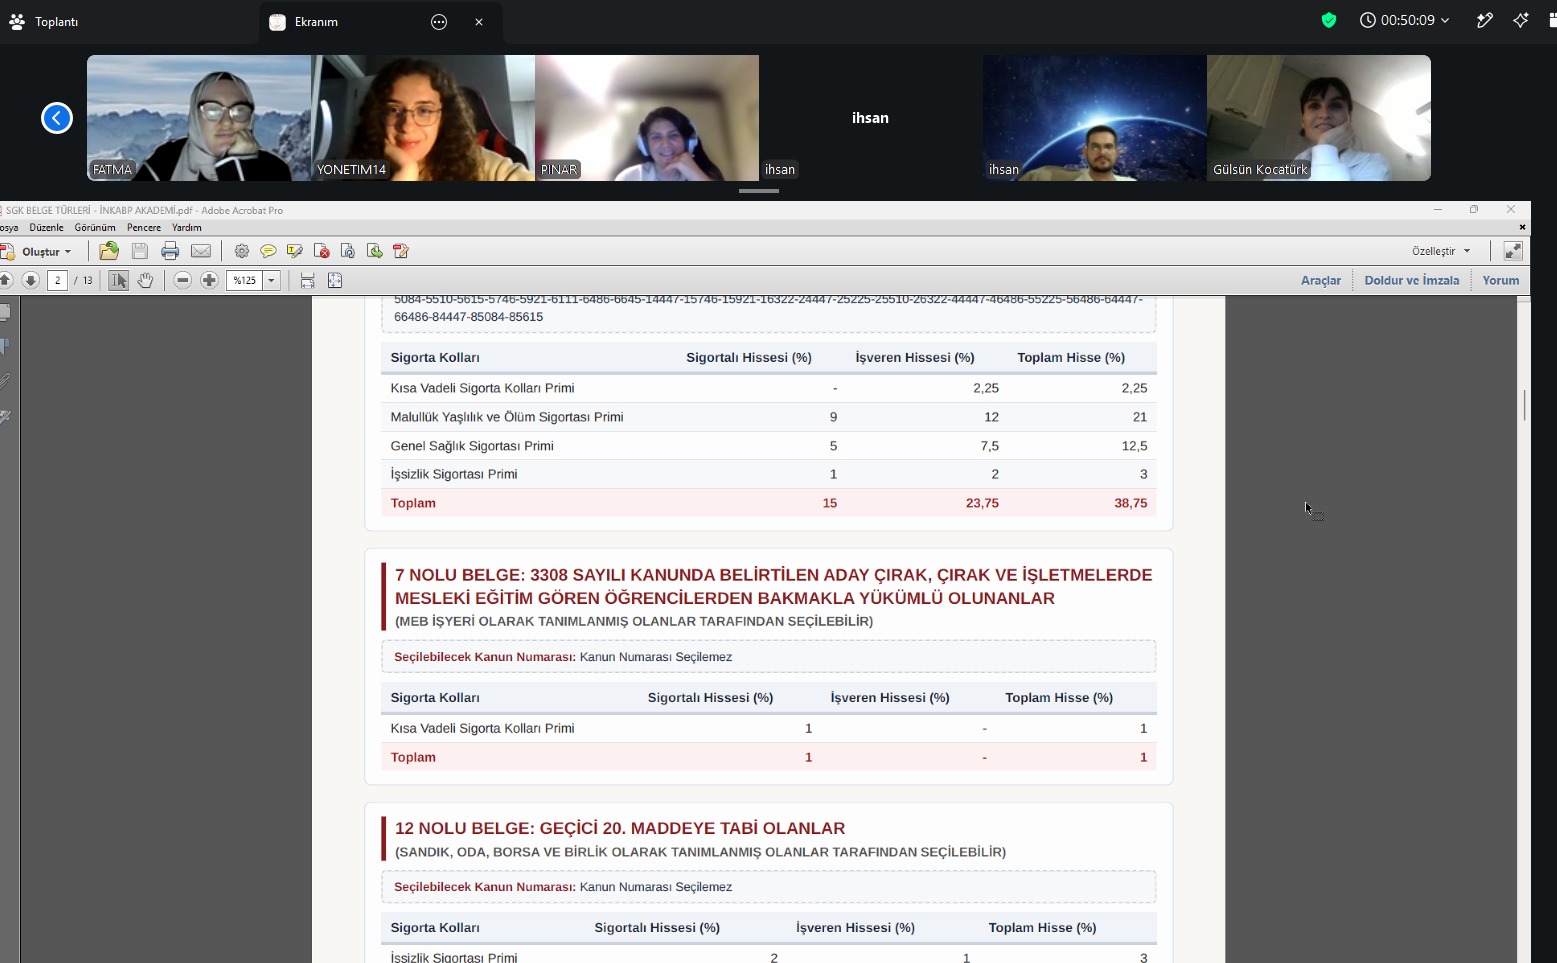Toggle Acrobat read mode expand icon
Viewport: 1557px width, 963px height.
(1513, 251)
